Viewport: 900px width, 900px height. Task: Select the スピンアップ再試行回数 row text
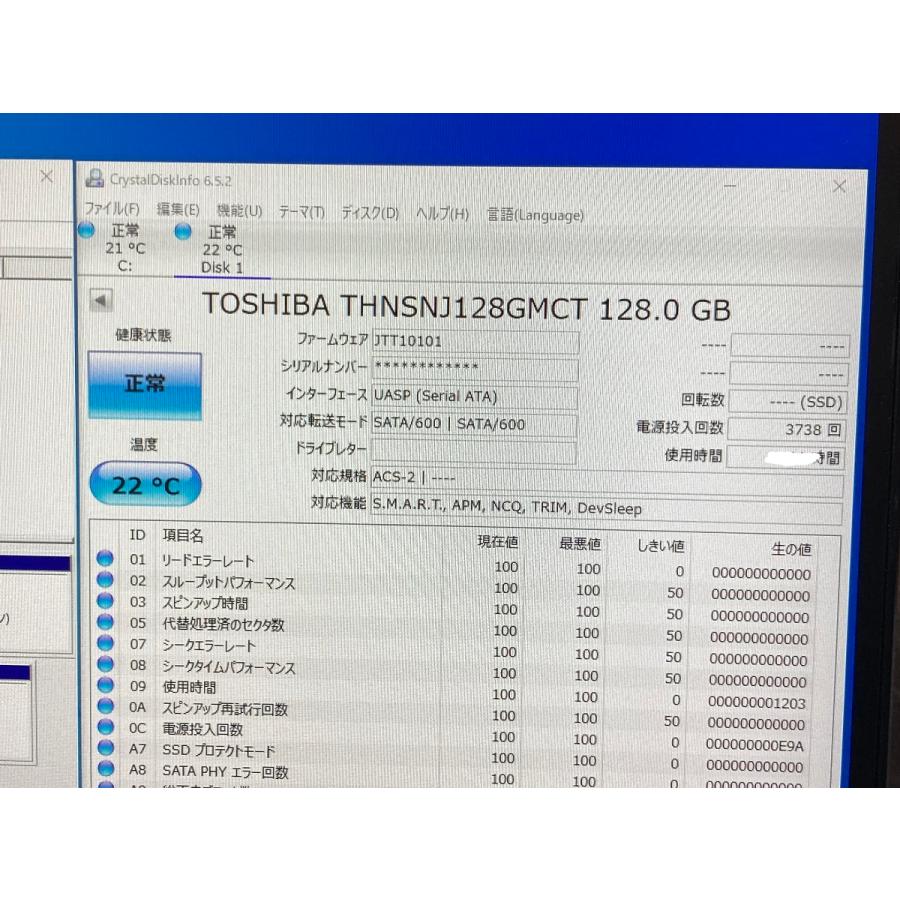pyautogui.click(x=224, y=709)
